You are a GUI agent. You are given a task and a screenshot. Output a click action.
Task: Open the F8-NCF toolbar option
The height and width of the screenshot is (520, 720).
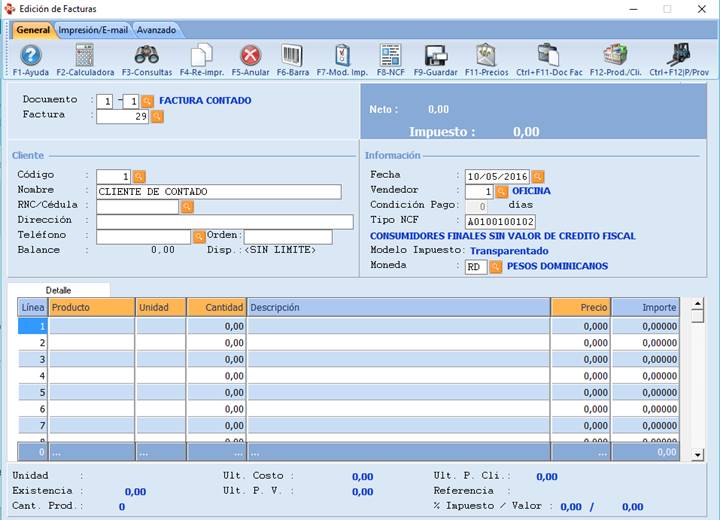click(389, 56)
